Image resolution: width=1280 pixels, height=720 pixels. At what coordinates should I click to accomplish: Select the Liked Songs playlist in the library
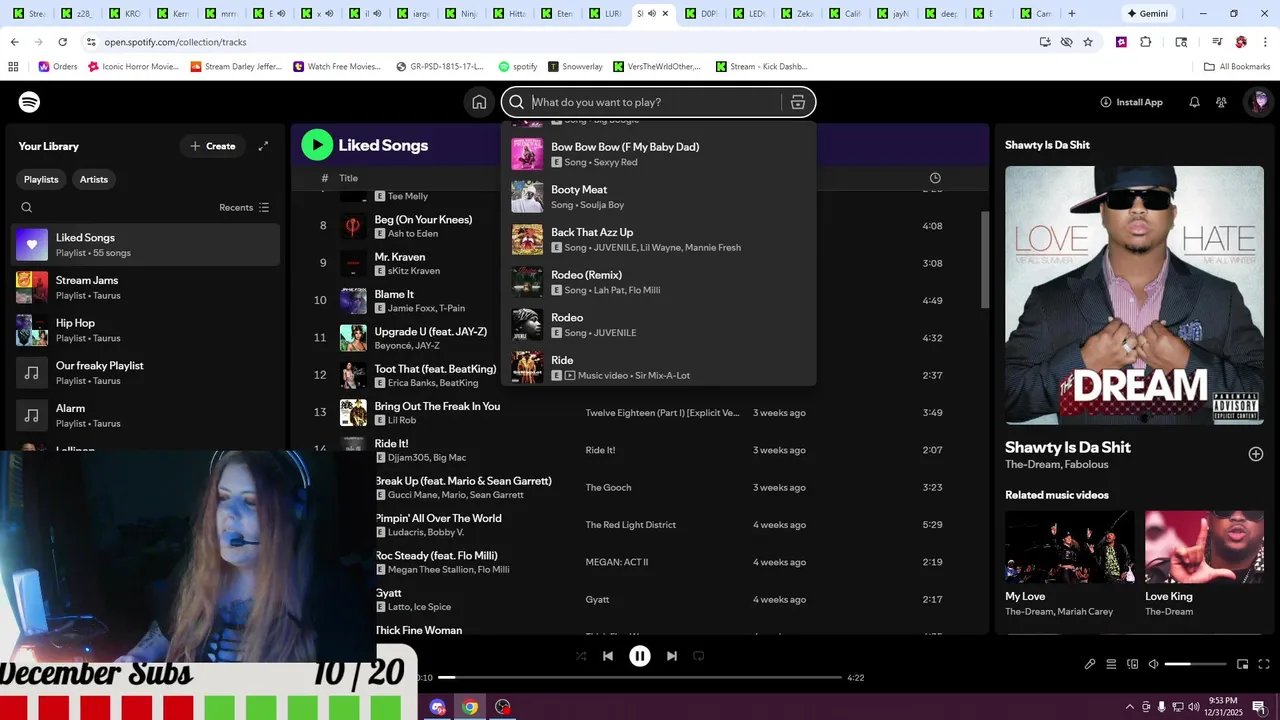point(145,245)
